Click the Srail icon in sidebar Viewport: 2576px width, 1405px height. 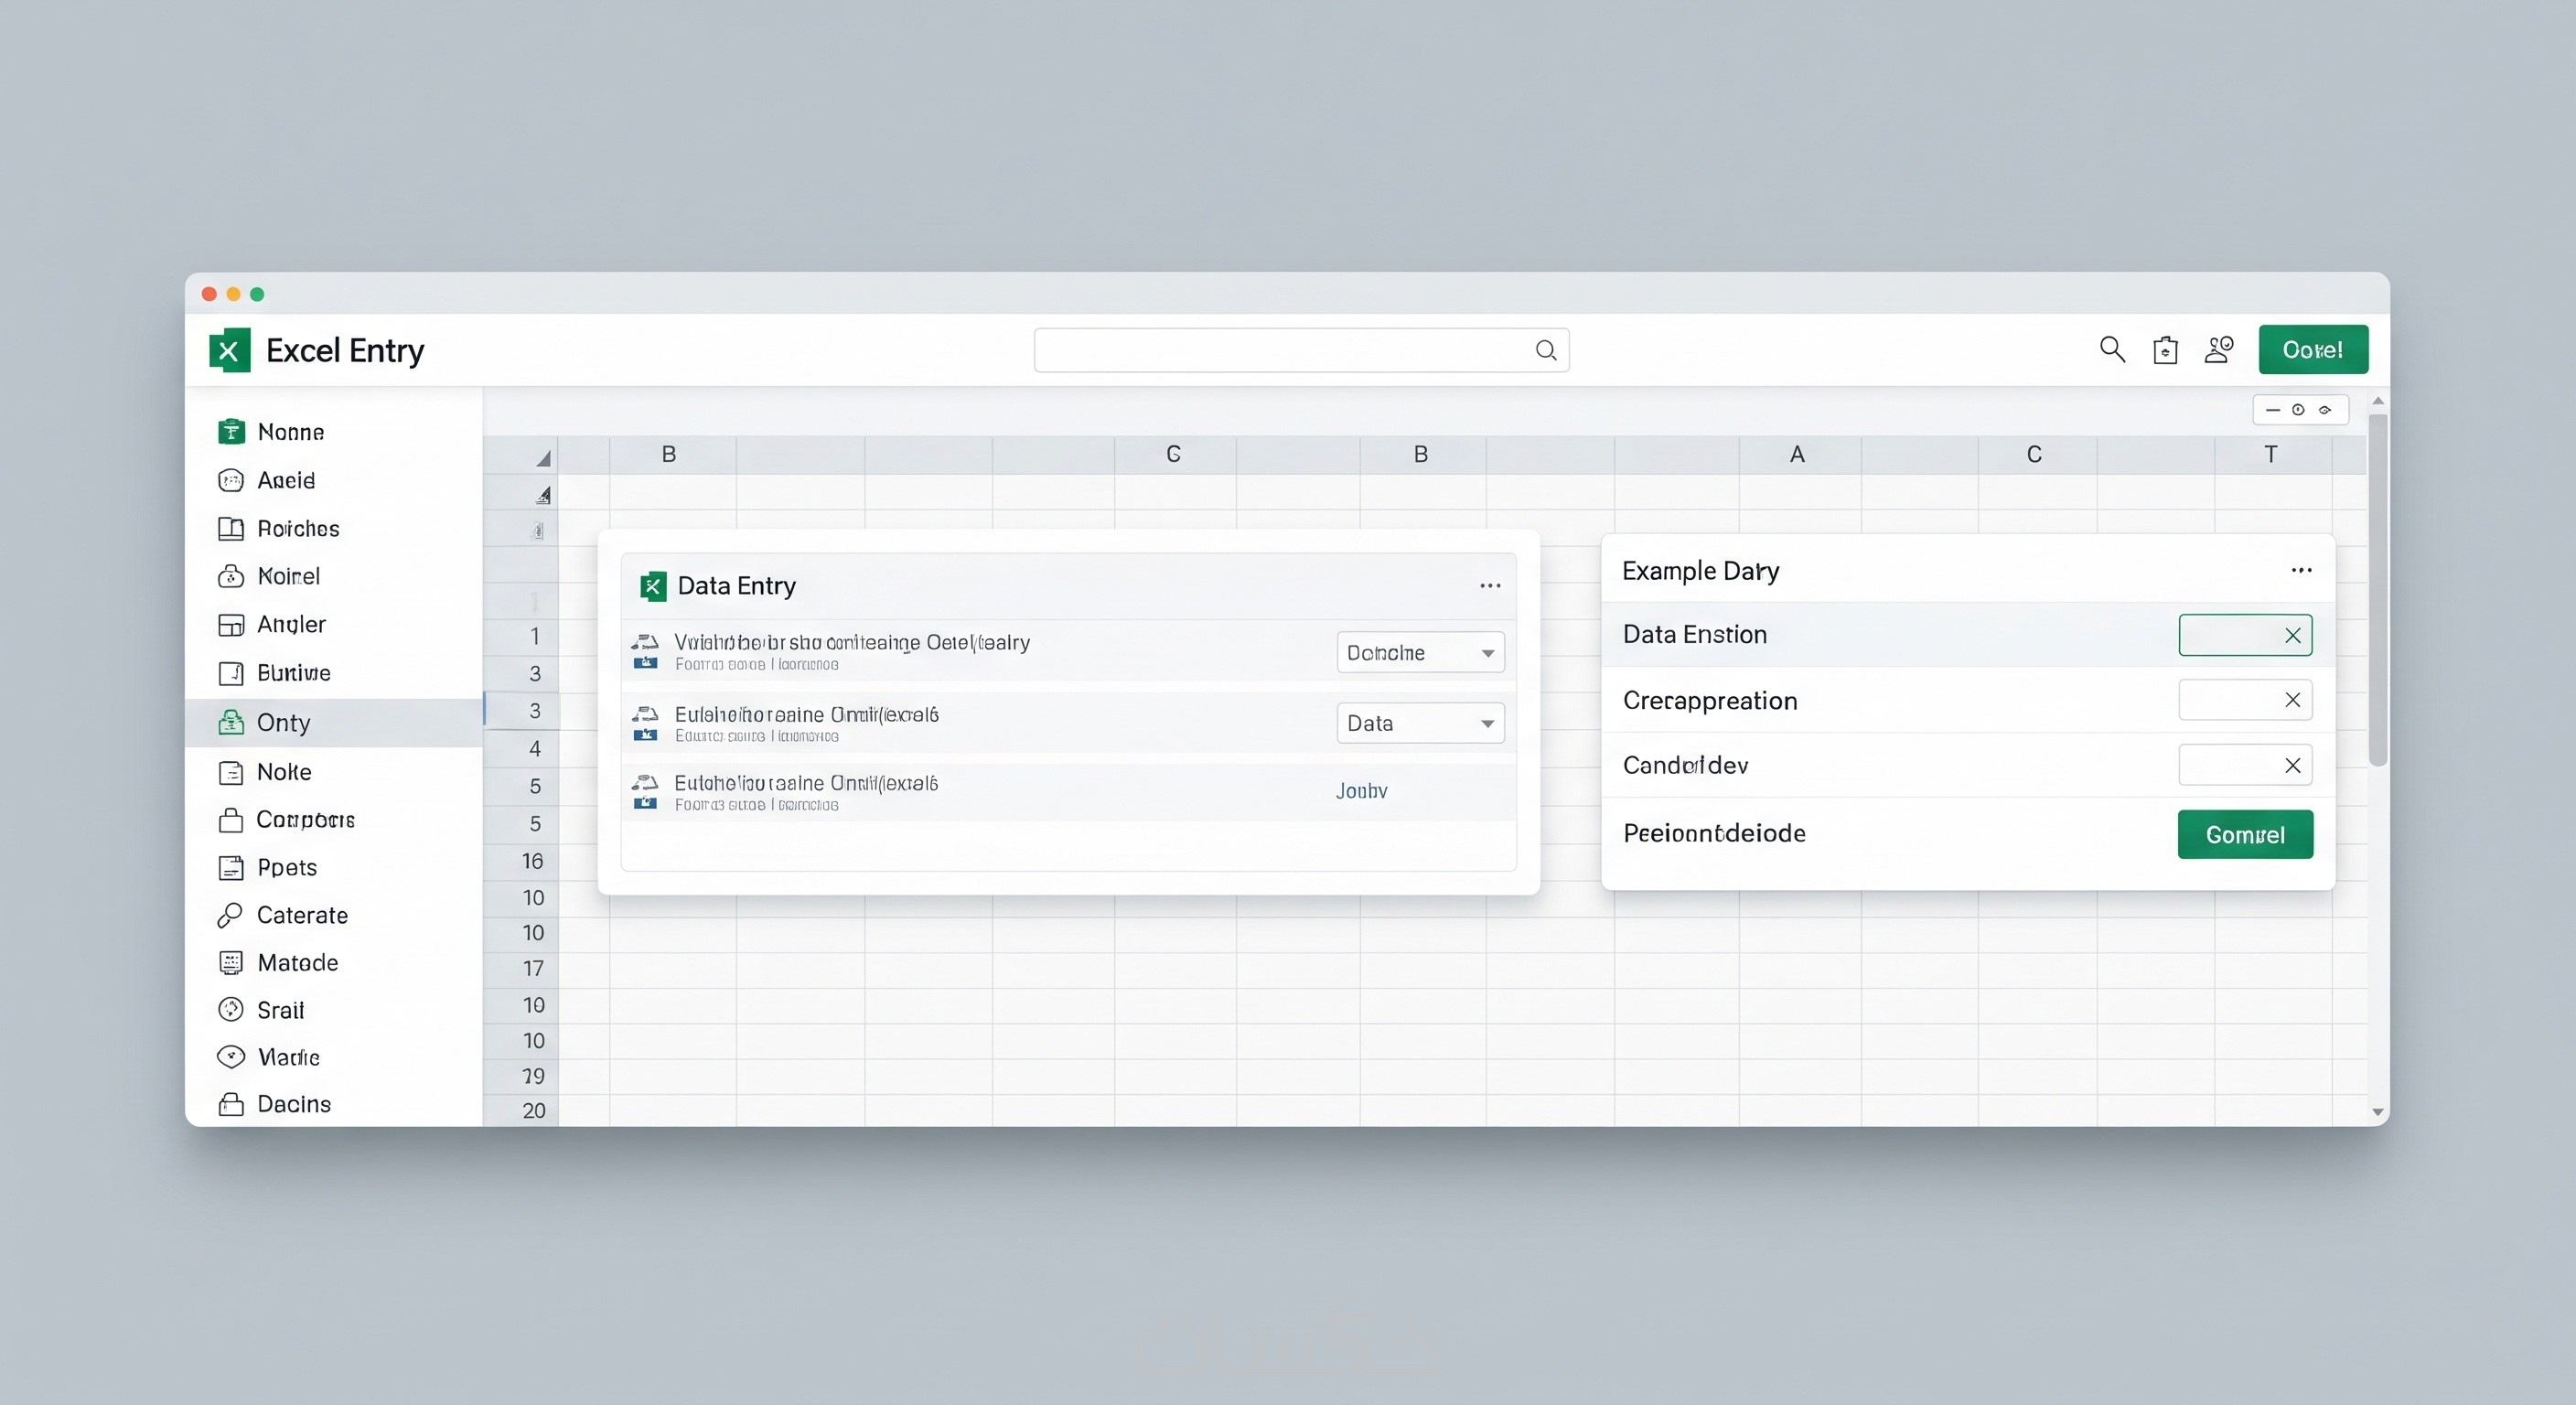pos(231,1009)
